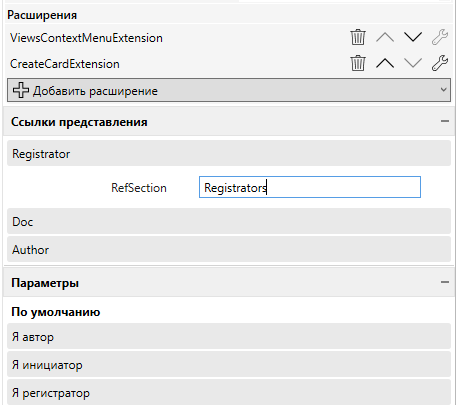Delete the ViewsContextMenuExtension via trash icon
Viewport: 456px width, 405px height.
tap(358, 37)
